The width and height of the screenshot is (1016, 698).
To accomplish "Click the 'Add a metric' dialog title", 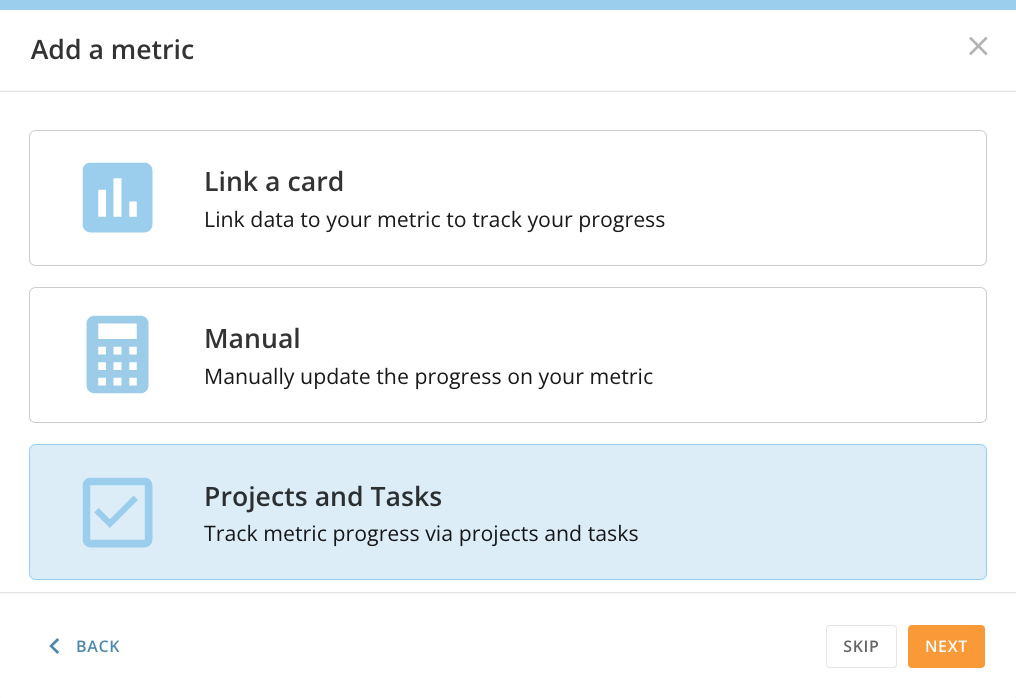I will click(112, 49).
